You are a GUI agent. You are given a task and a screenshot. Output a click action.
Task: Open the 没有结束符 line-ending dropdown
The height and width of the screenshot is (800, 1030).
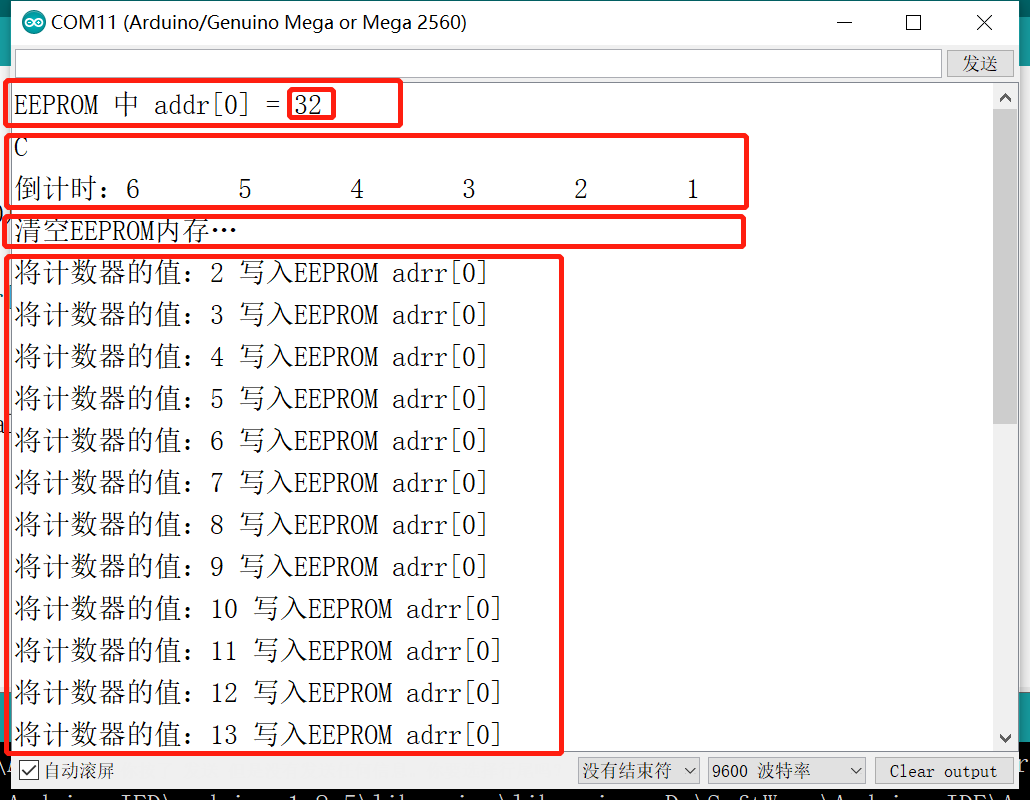(x=638, y=770)
